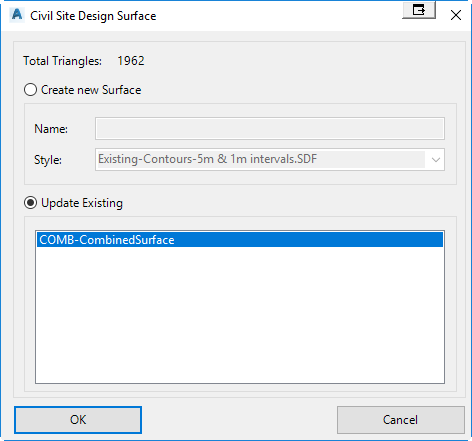The height and width of the screenshot is (441, 472).
Task: Select the Update Existing radio button
Action: coord(30,203)
